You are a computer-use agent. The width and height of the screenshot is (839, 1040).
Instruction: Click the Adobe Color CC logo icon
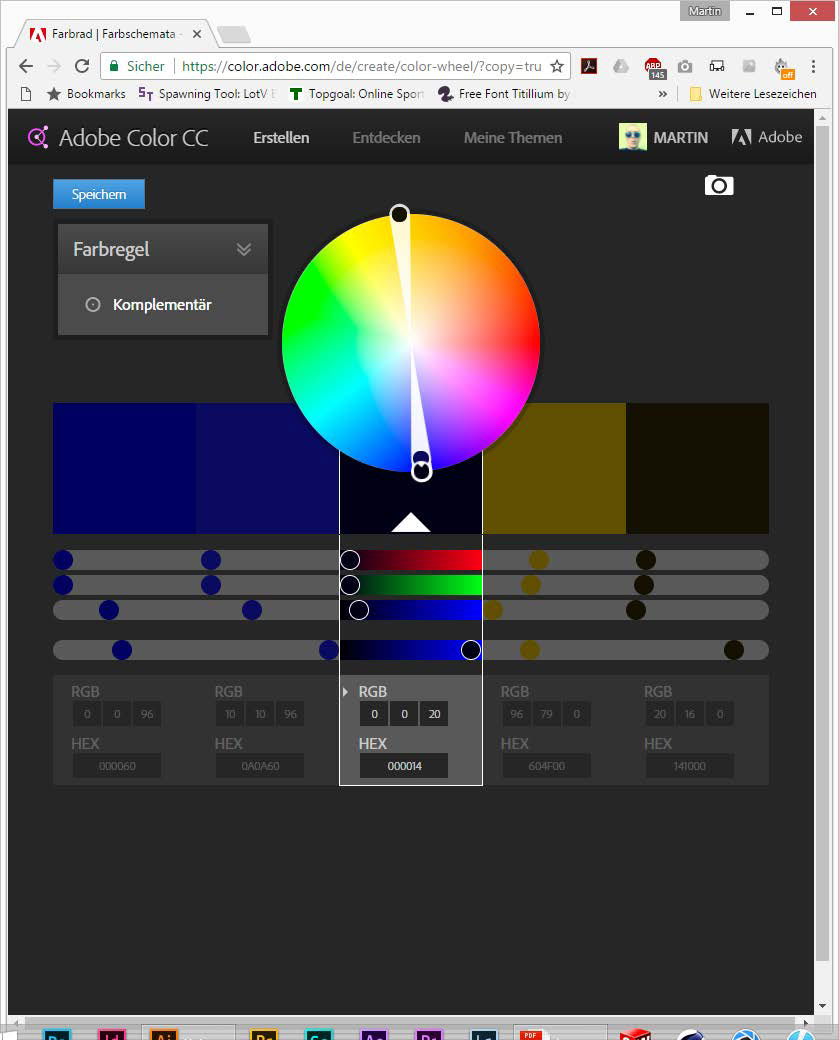(38, 137)
